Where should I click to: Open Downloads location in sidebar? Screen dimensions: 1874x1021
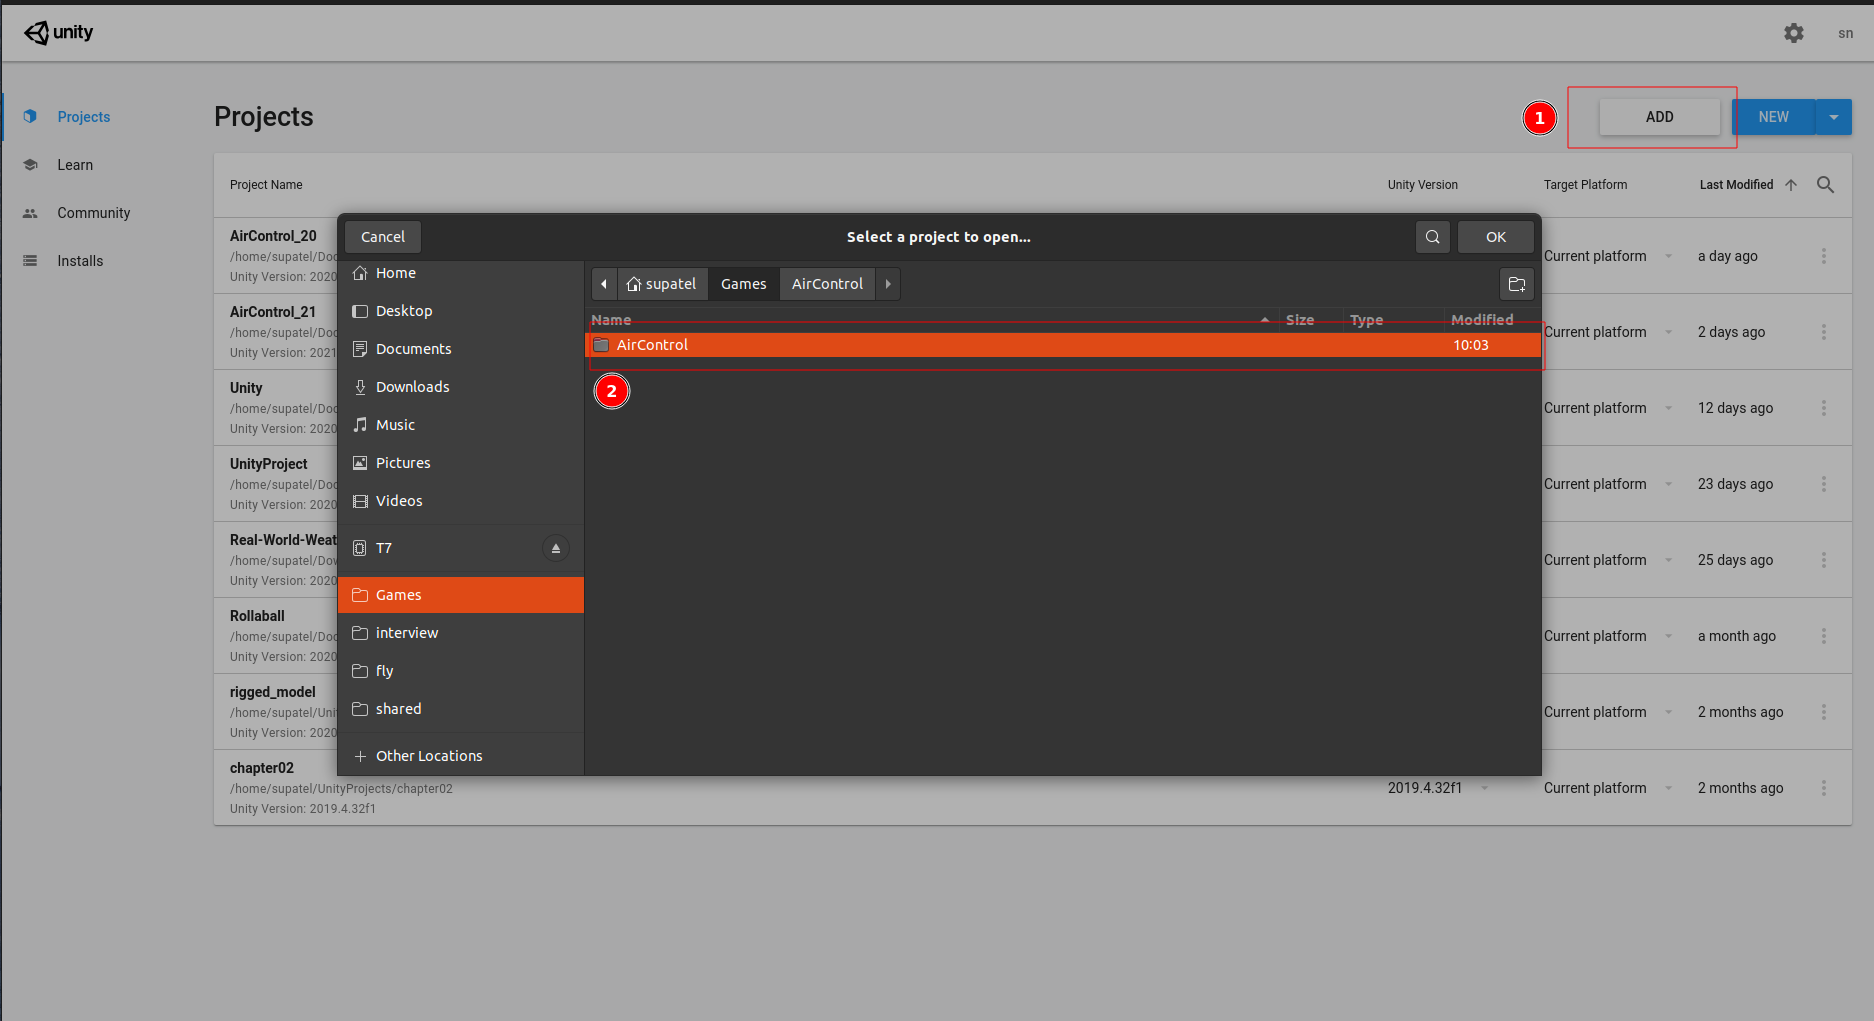coord(461,387)
